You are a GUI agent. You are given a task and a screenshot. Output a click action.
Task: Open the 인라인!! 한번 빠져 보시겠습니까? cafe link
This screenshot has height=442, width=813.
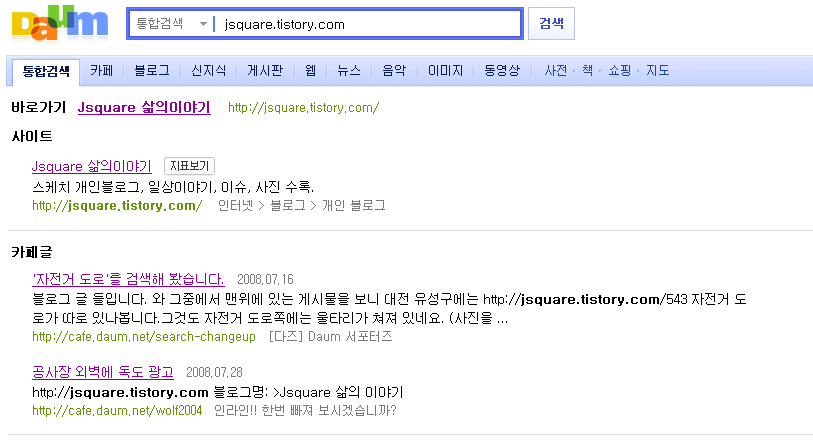(x=305, y=411)
